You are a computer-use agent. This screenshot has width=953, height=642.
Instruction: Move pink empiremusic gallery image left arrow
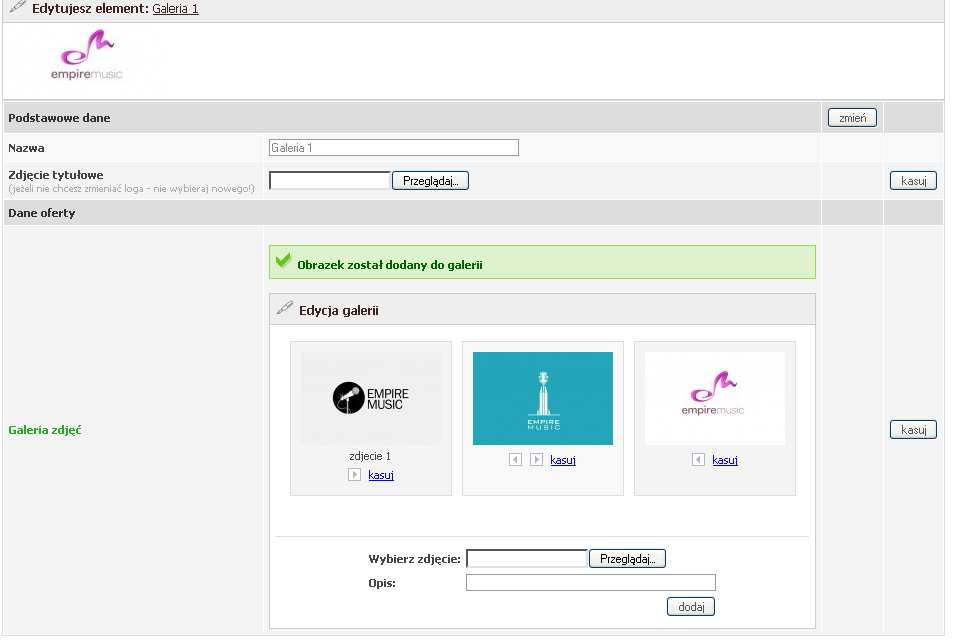[698, 460]
